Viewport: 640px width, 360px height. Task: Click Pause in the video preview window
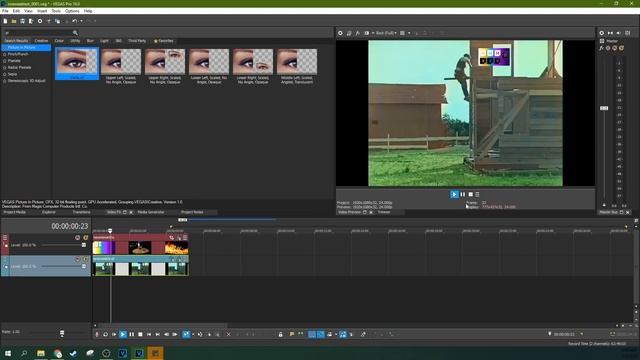(x=463, y=194)
